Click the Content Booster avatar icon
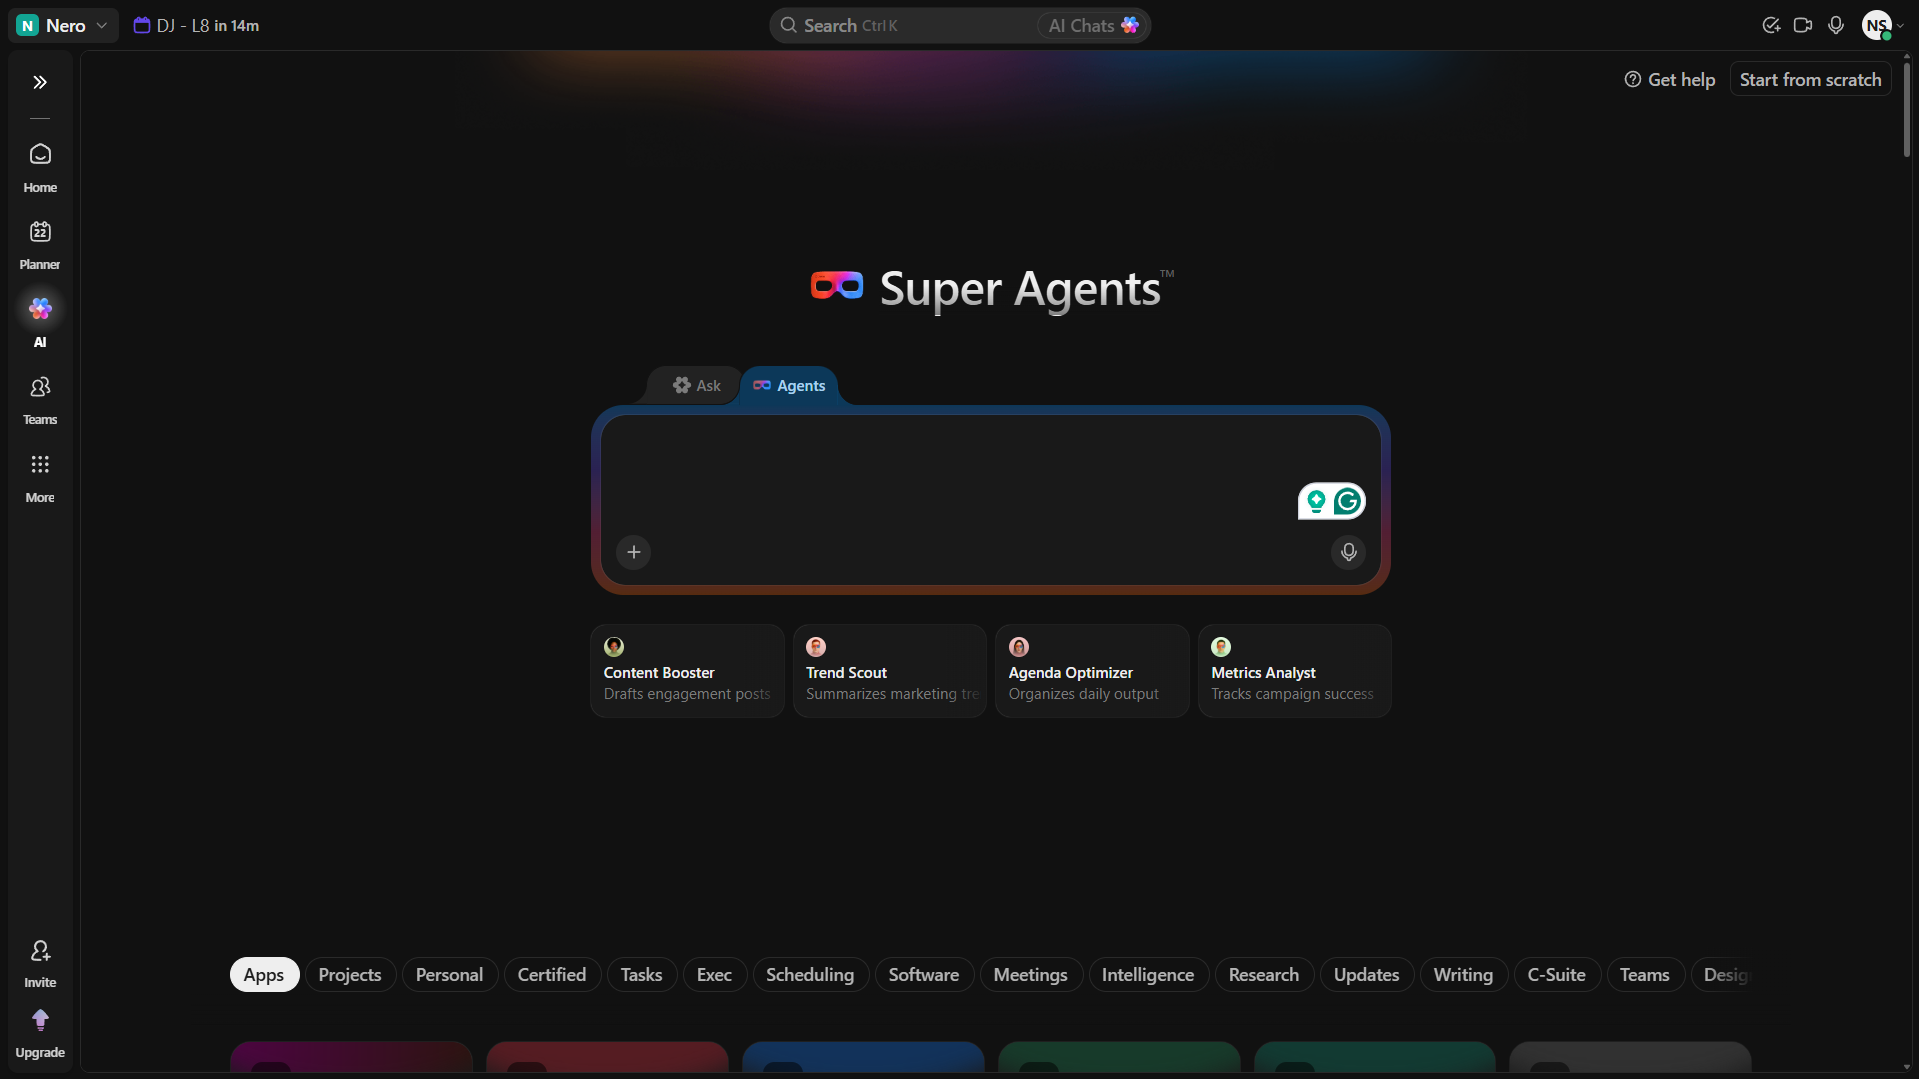 pyautogui.click(x=614, y=647)
